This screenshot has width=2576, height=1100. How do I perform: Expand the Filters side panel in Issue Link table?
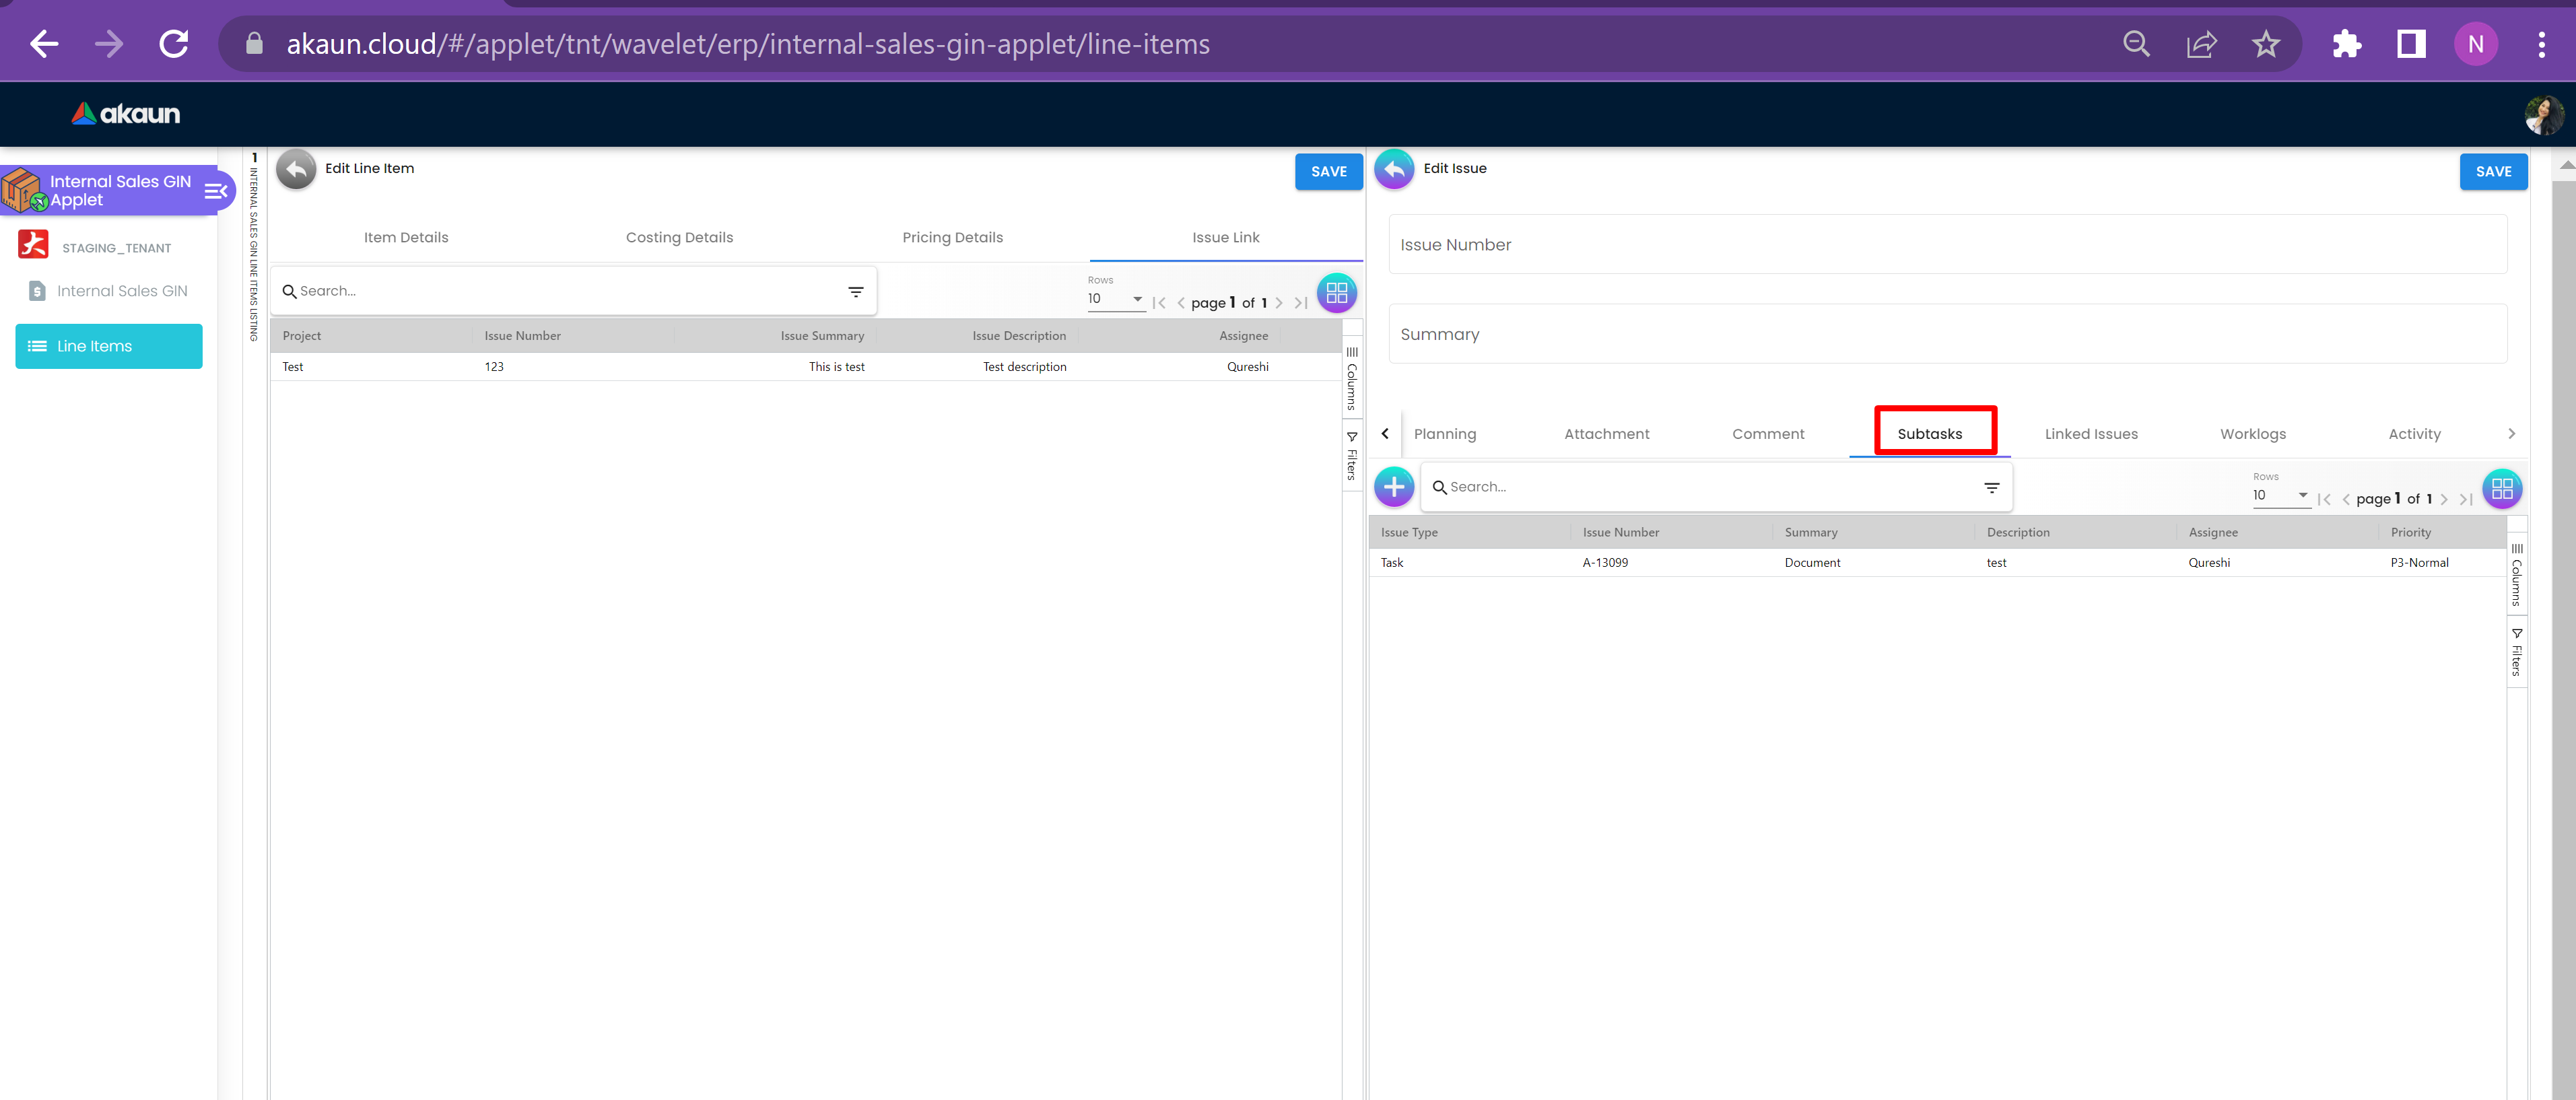pyautogui.click(x=1352, y=456)
